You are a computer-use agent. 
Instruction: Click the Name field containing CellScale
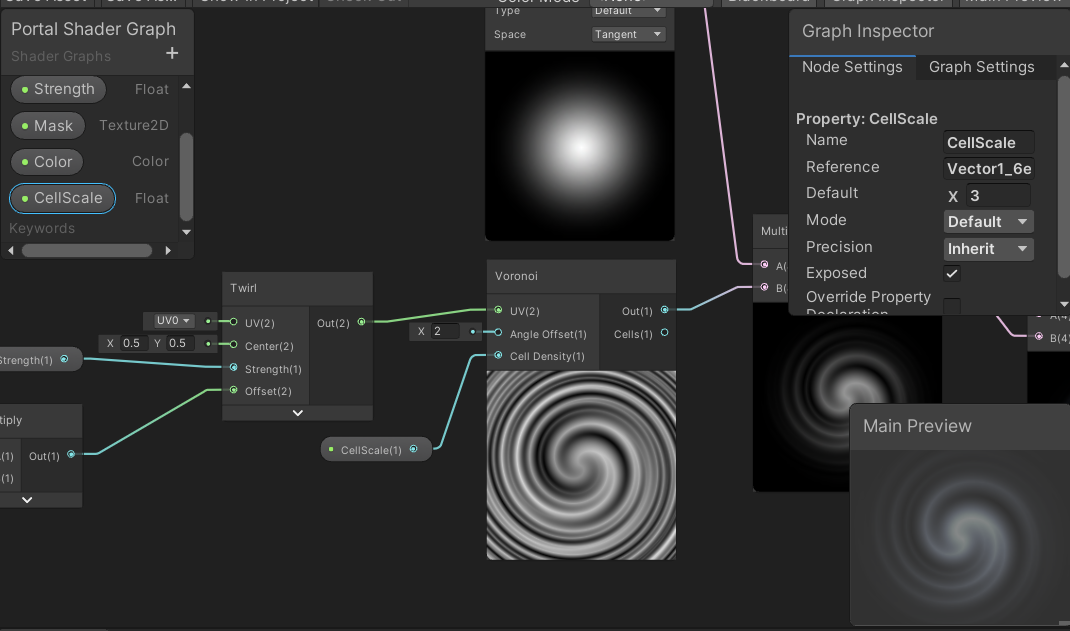point(988,143)
